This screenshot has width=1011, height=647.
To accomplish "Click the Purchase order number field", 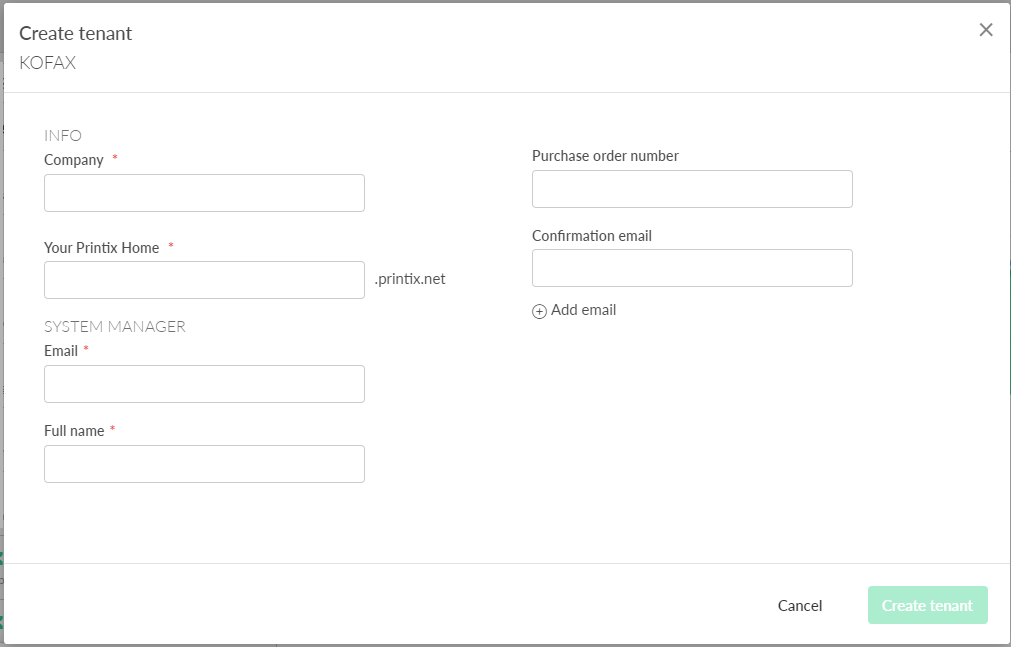I will pyautogui.click(x=692, y=189).
